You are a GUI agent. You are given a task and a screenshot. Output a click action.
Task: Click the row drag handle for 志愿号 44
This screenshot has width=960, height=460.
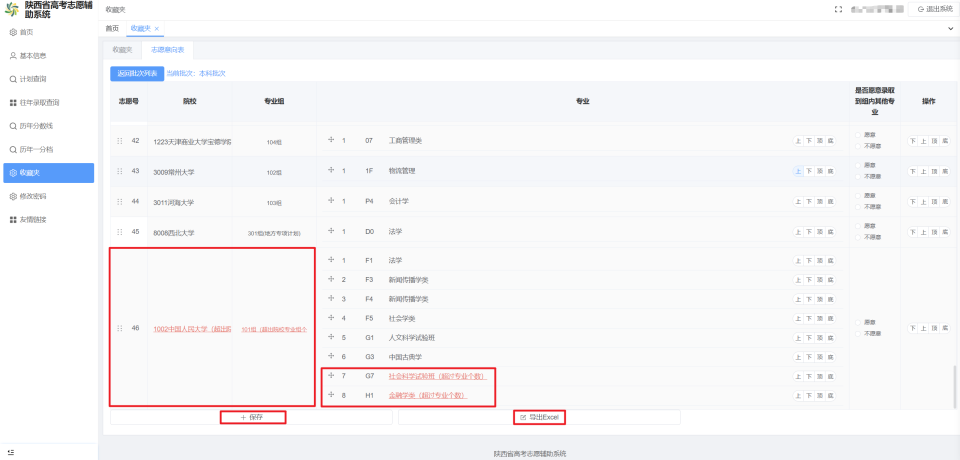120,202
